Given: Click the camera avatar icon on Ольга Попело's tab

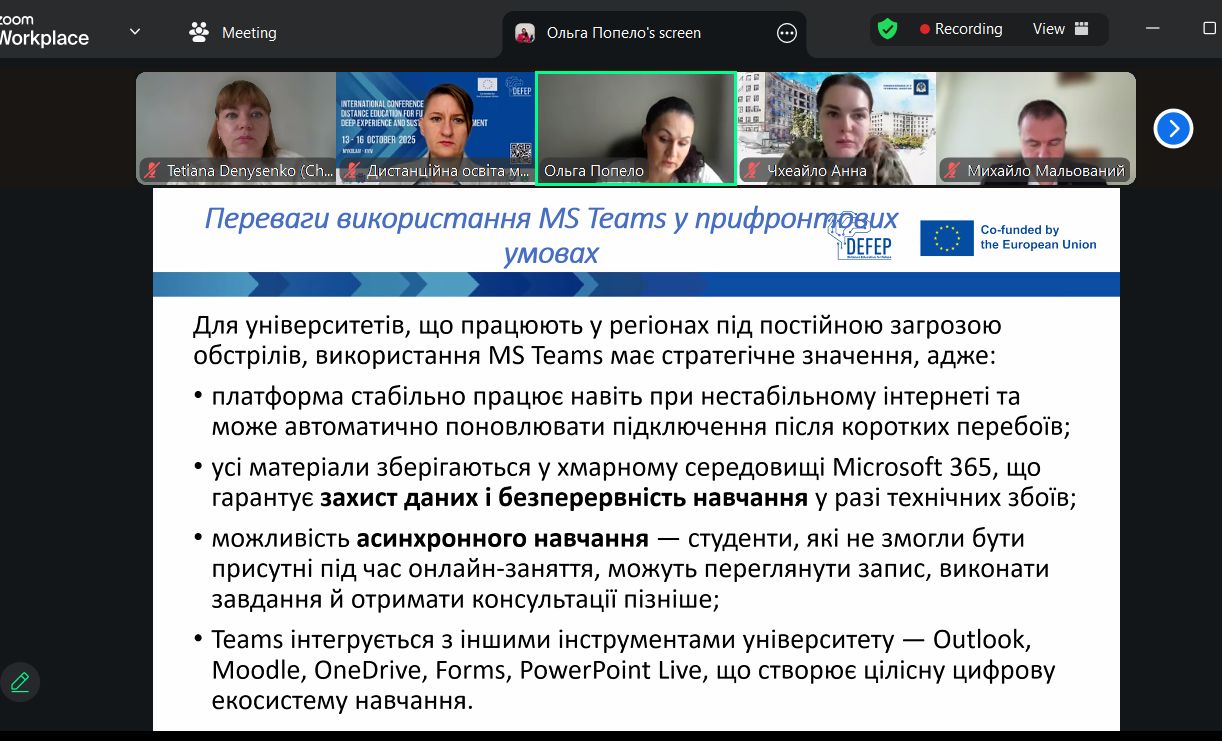Looking at the screenshot, I should (x=527, y=32).
